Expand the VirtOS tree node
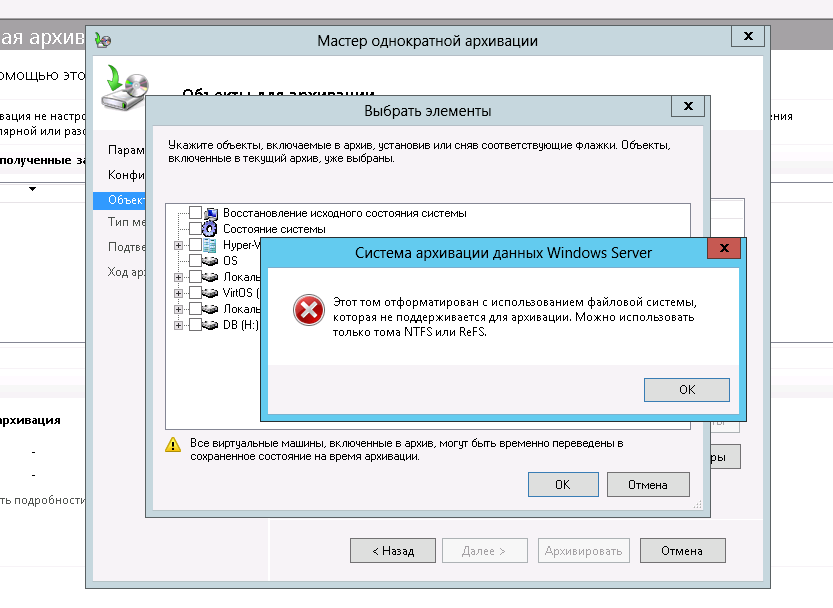Viewport: 833px width, 608px height. click(178, 293)
